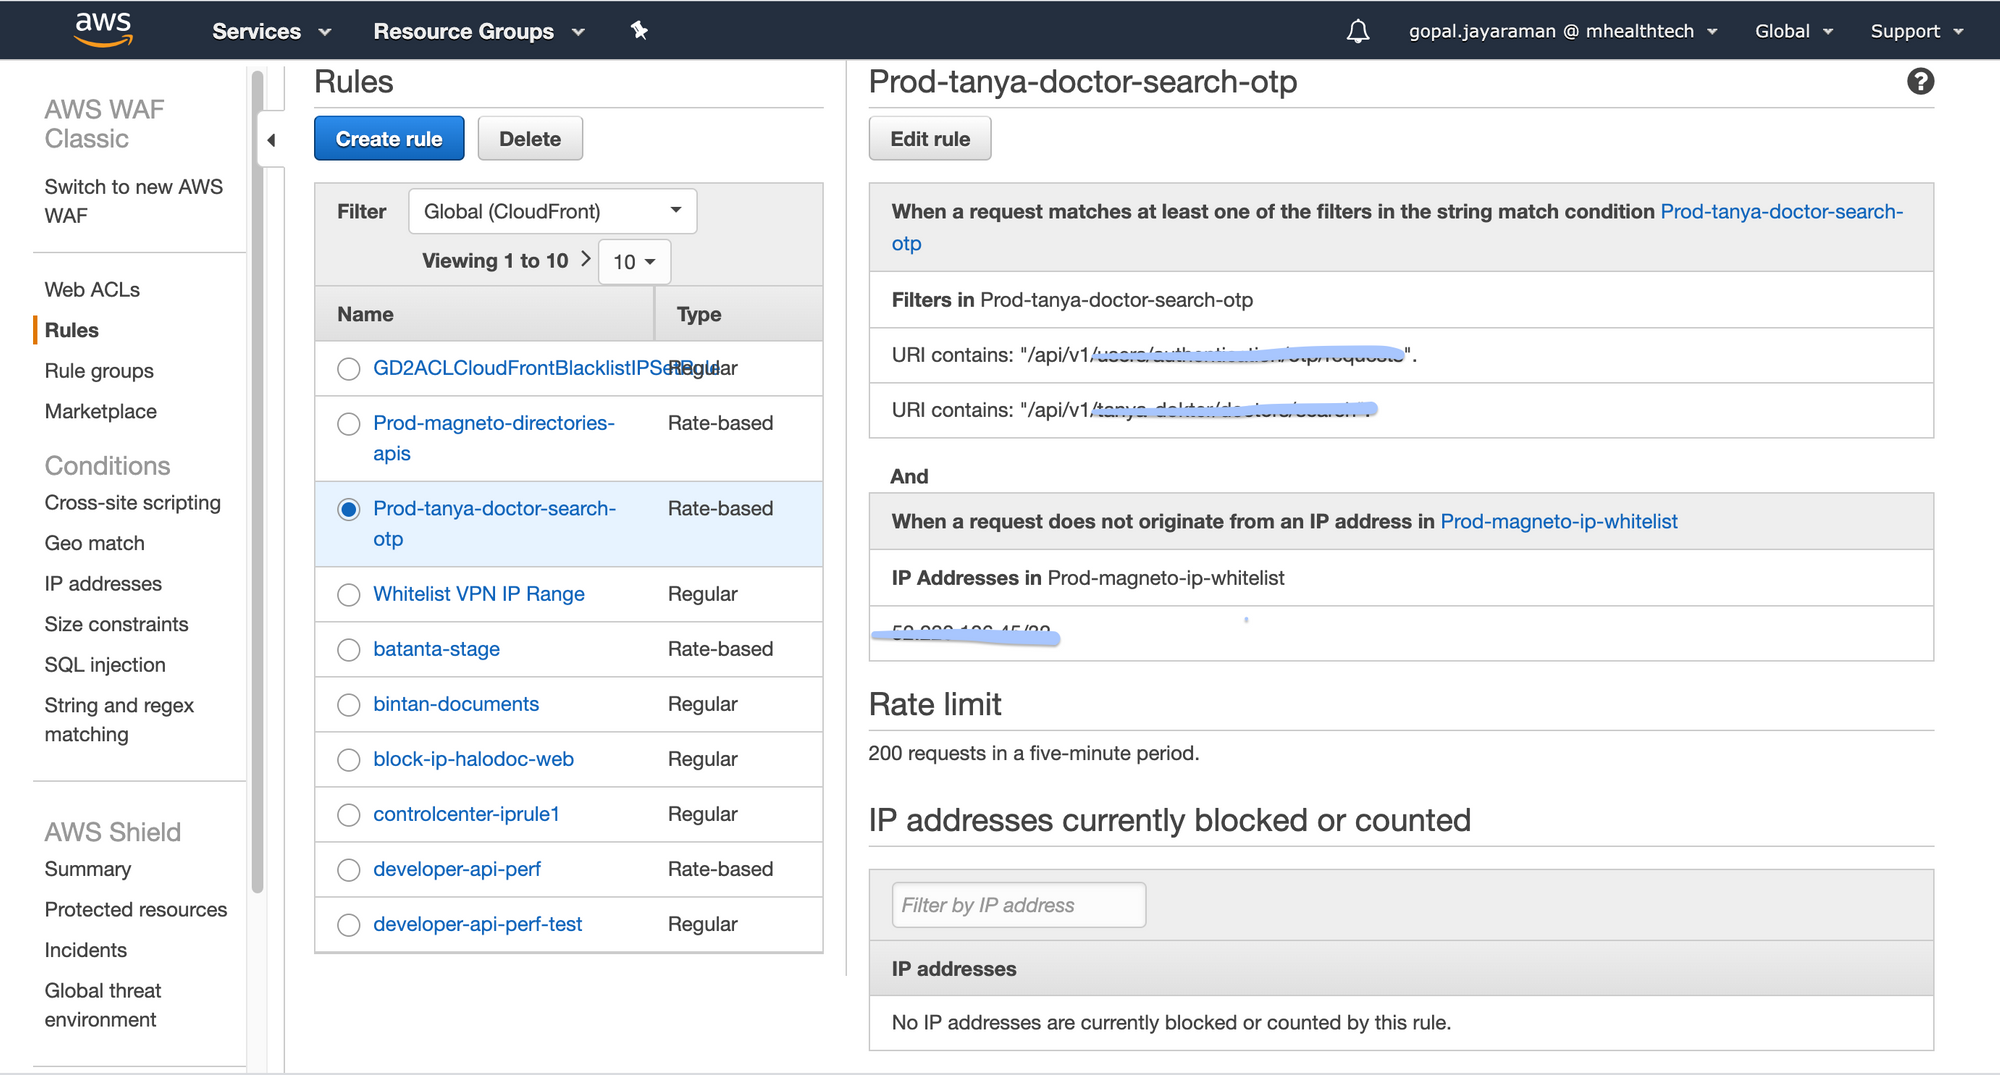Open bintan-documents rule link
Image resolution: width=2000 pixels, height=1075 pixels.
456,704
